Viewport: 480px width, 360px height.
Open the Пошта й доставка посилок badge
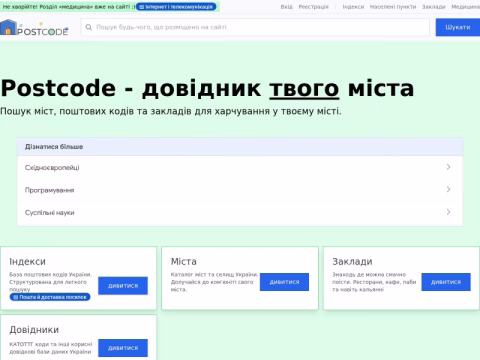click(x=50, y=297)
